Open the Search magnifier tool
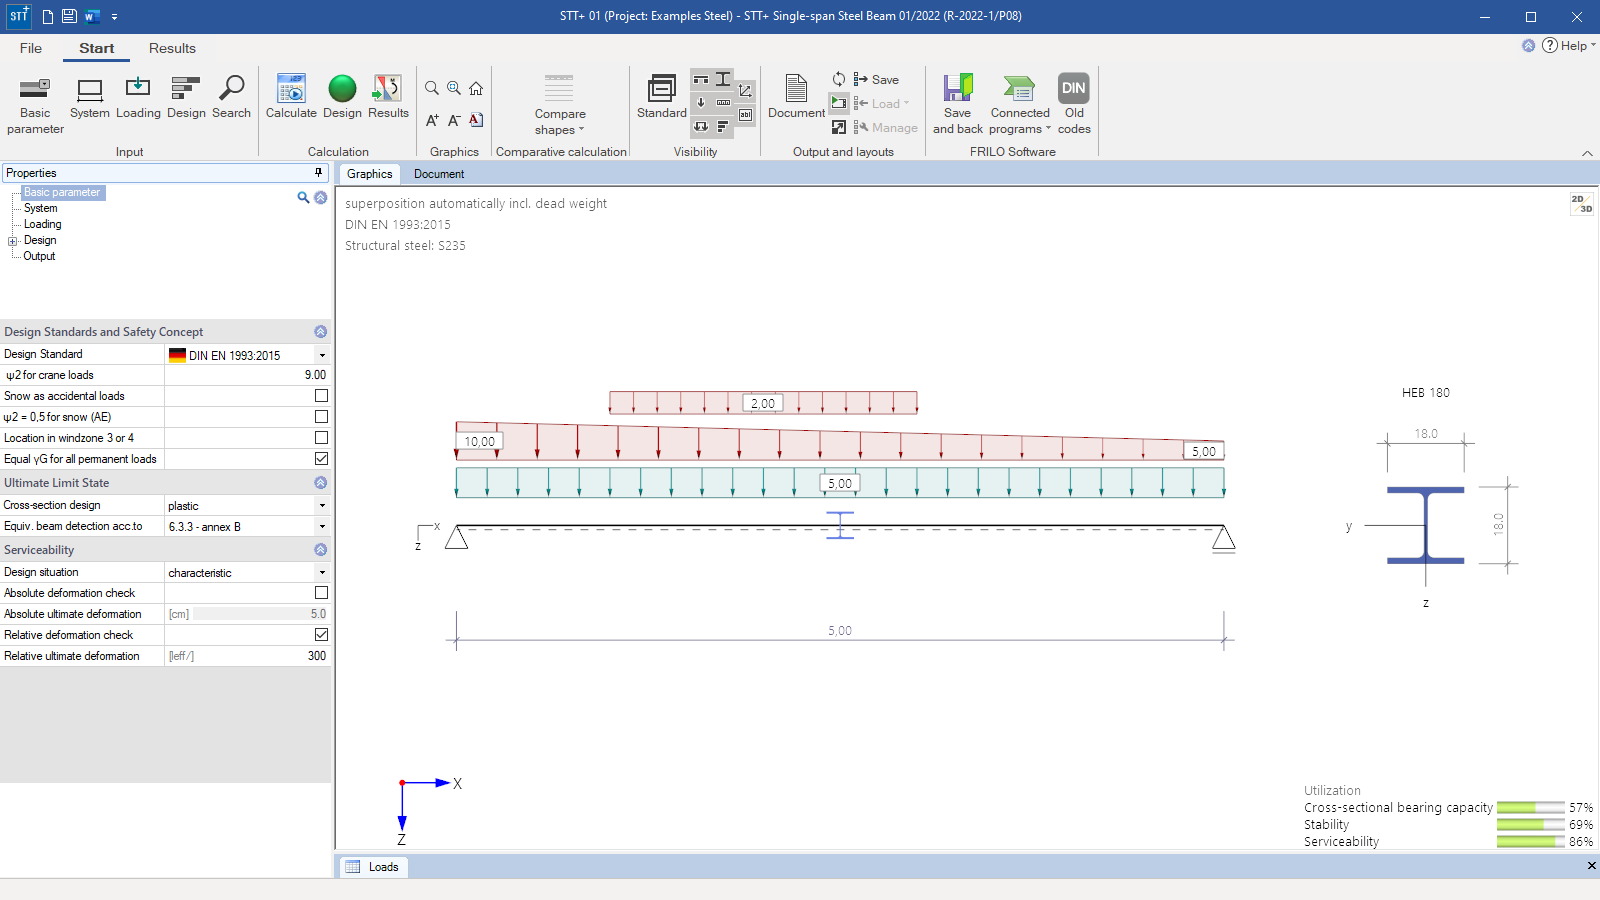Viewport: 1600px width, 900px height. [x=231, y=98]
